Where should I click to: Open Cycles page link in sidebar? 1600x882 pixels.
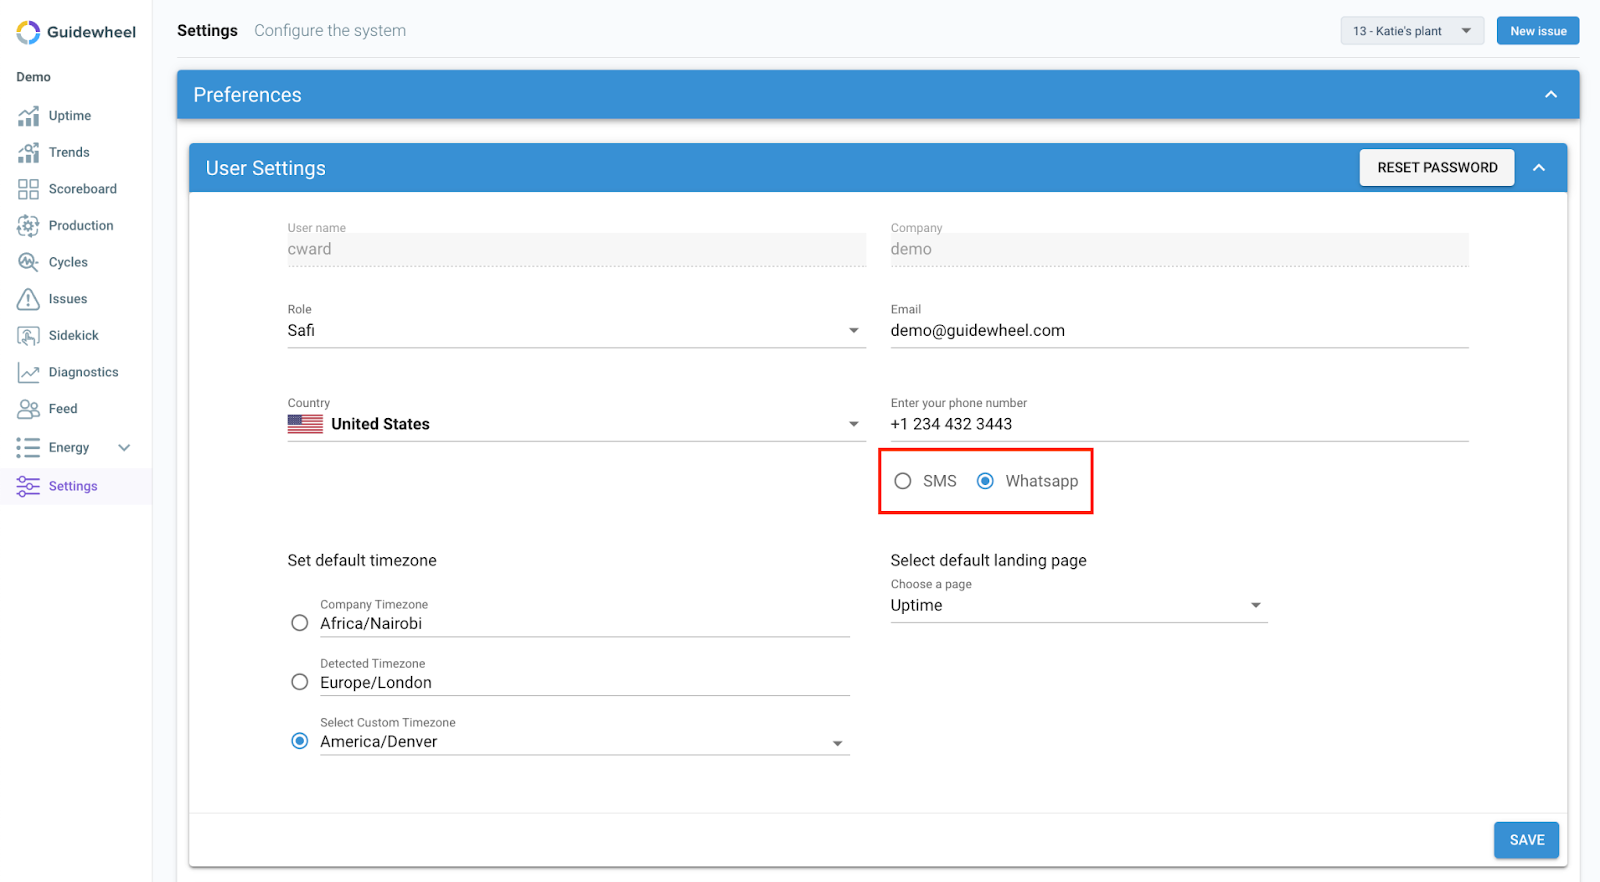(x=68, y=262)
